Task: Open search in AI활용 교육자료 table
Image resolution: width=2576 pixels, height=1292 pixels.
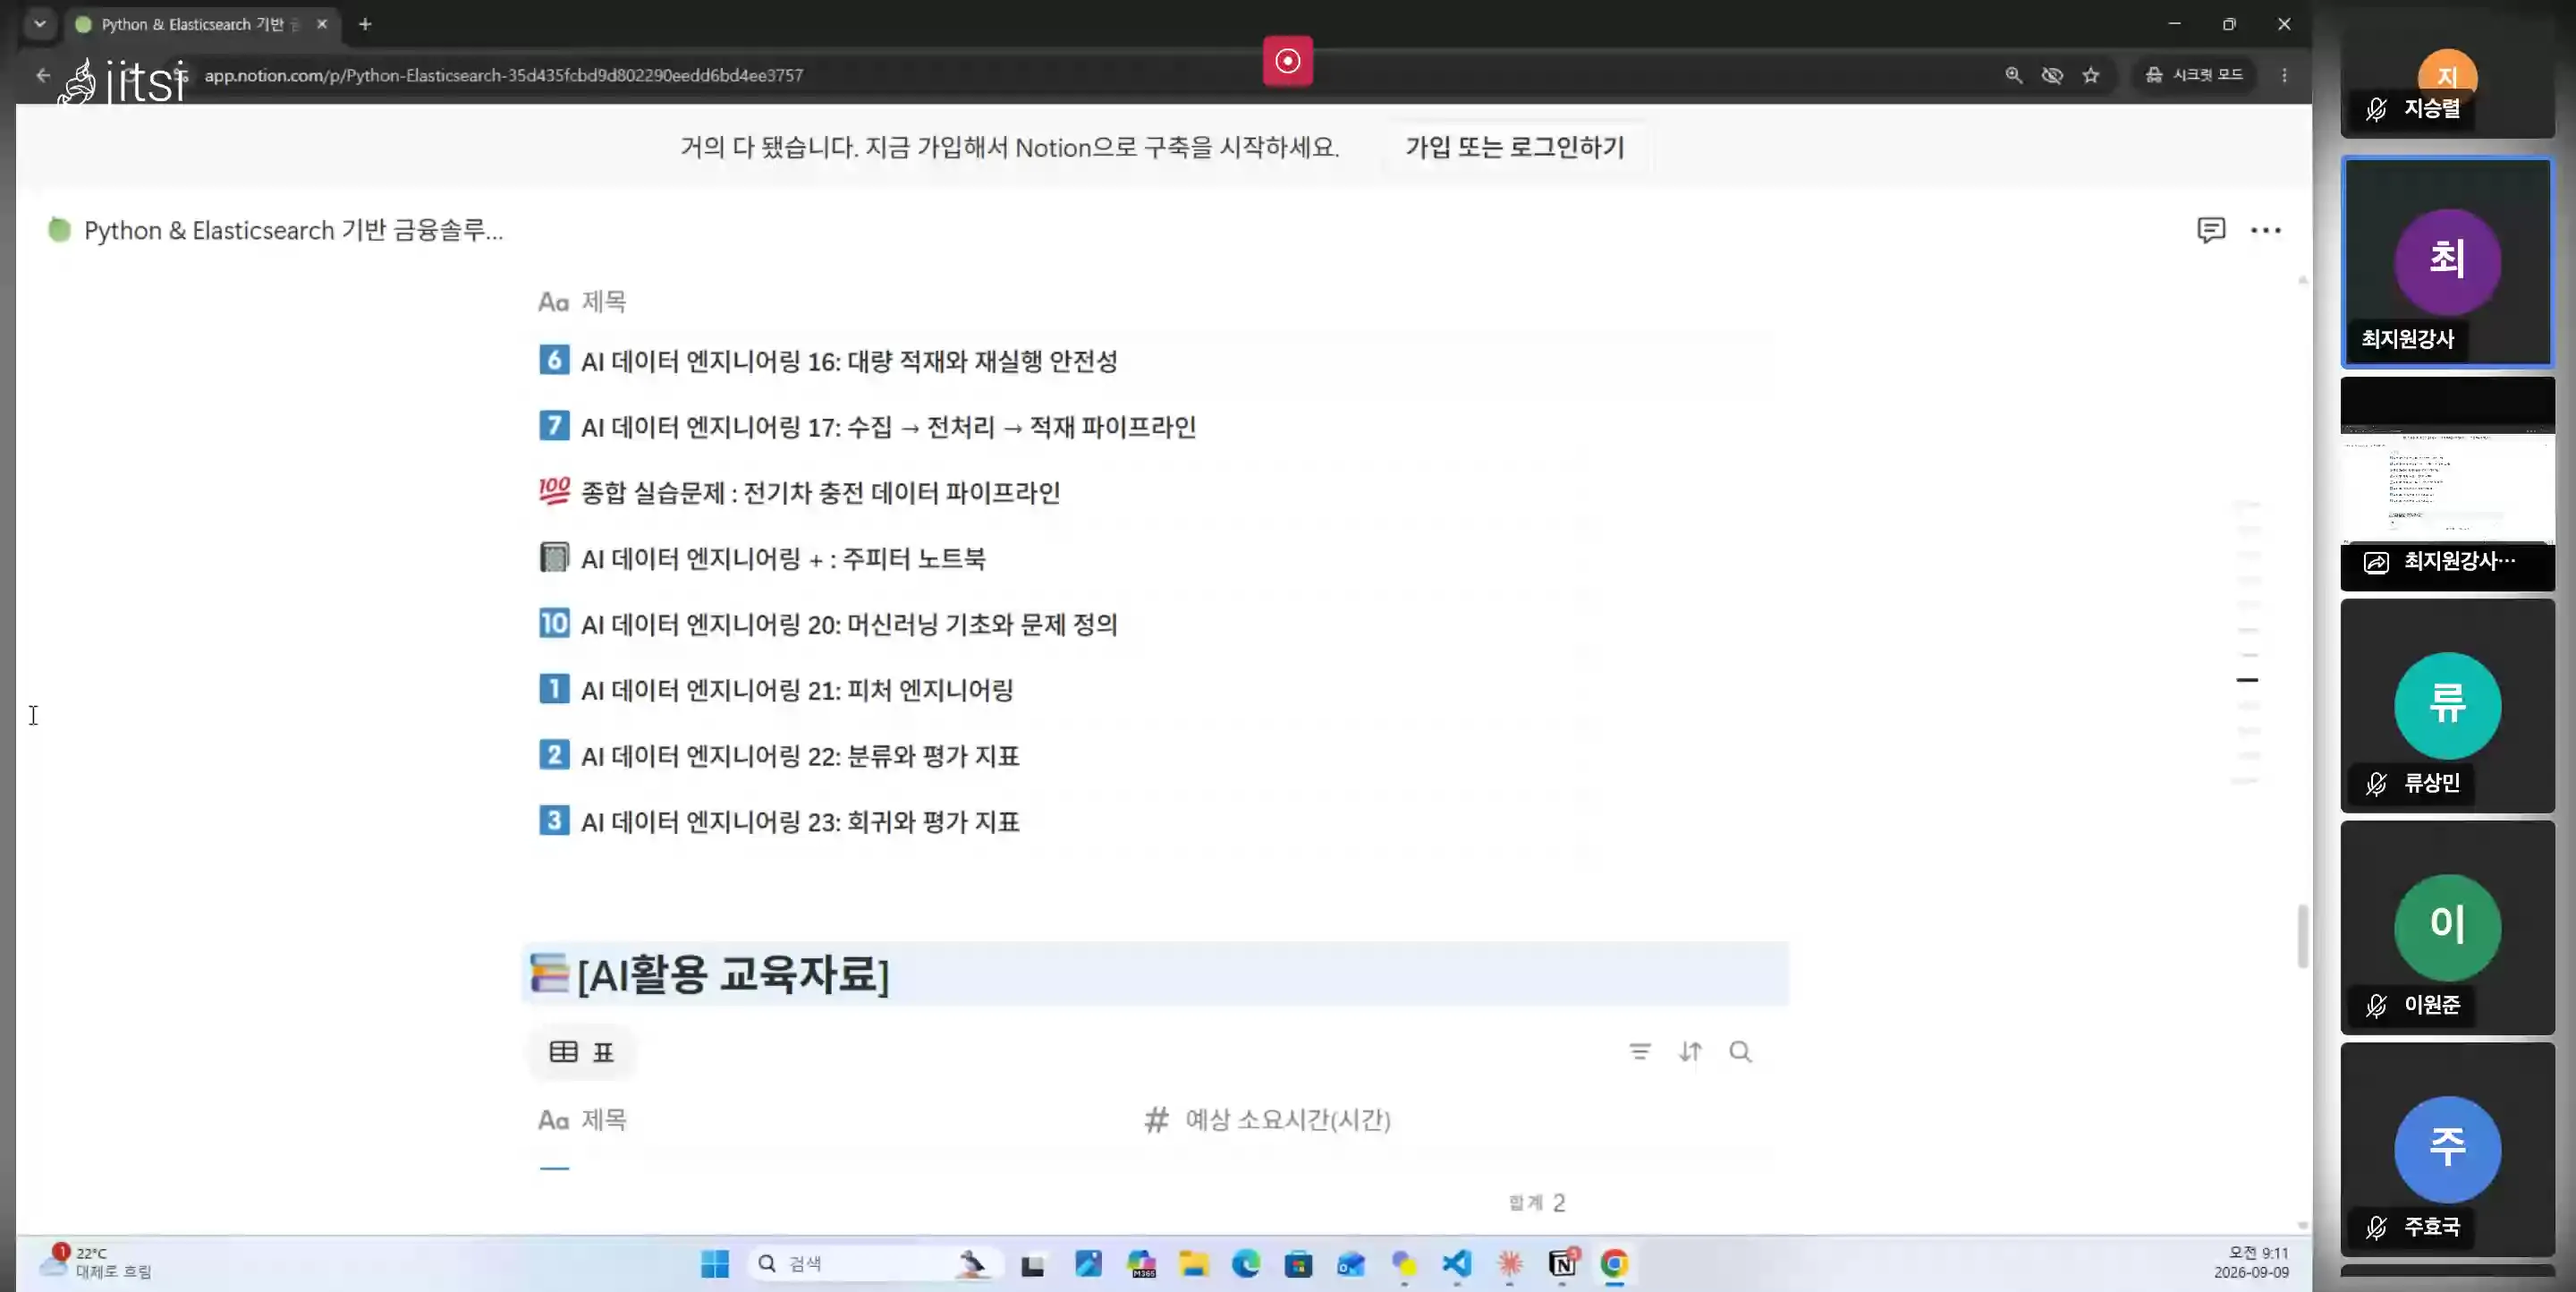Action: point(1740,1051)
